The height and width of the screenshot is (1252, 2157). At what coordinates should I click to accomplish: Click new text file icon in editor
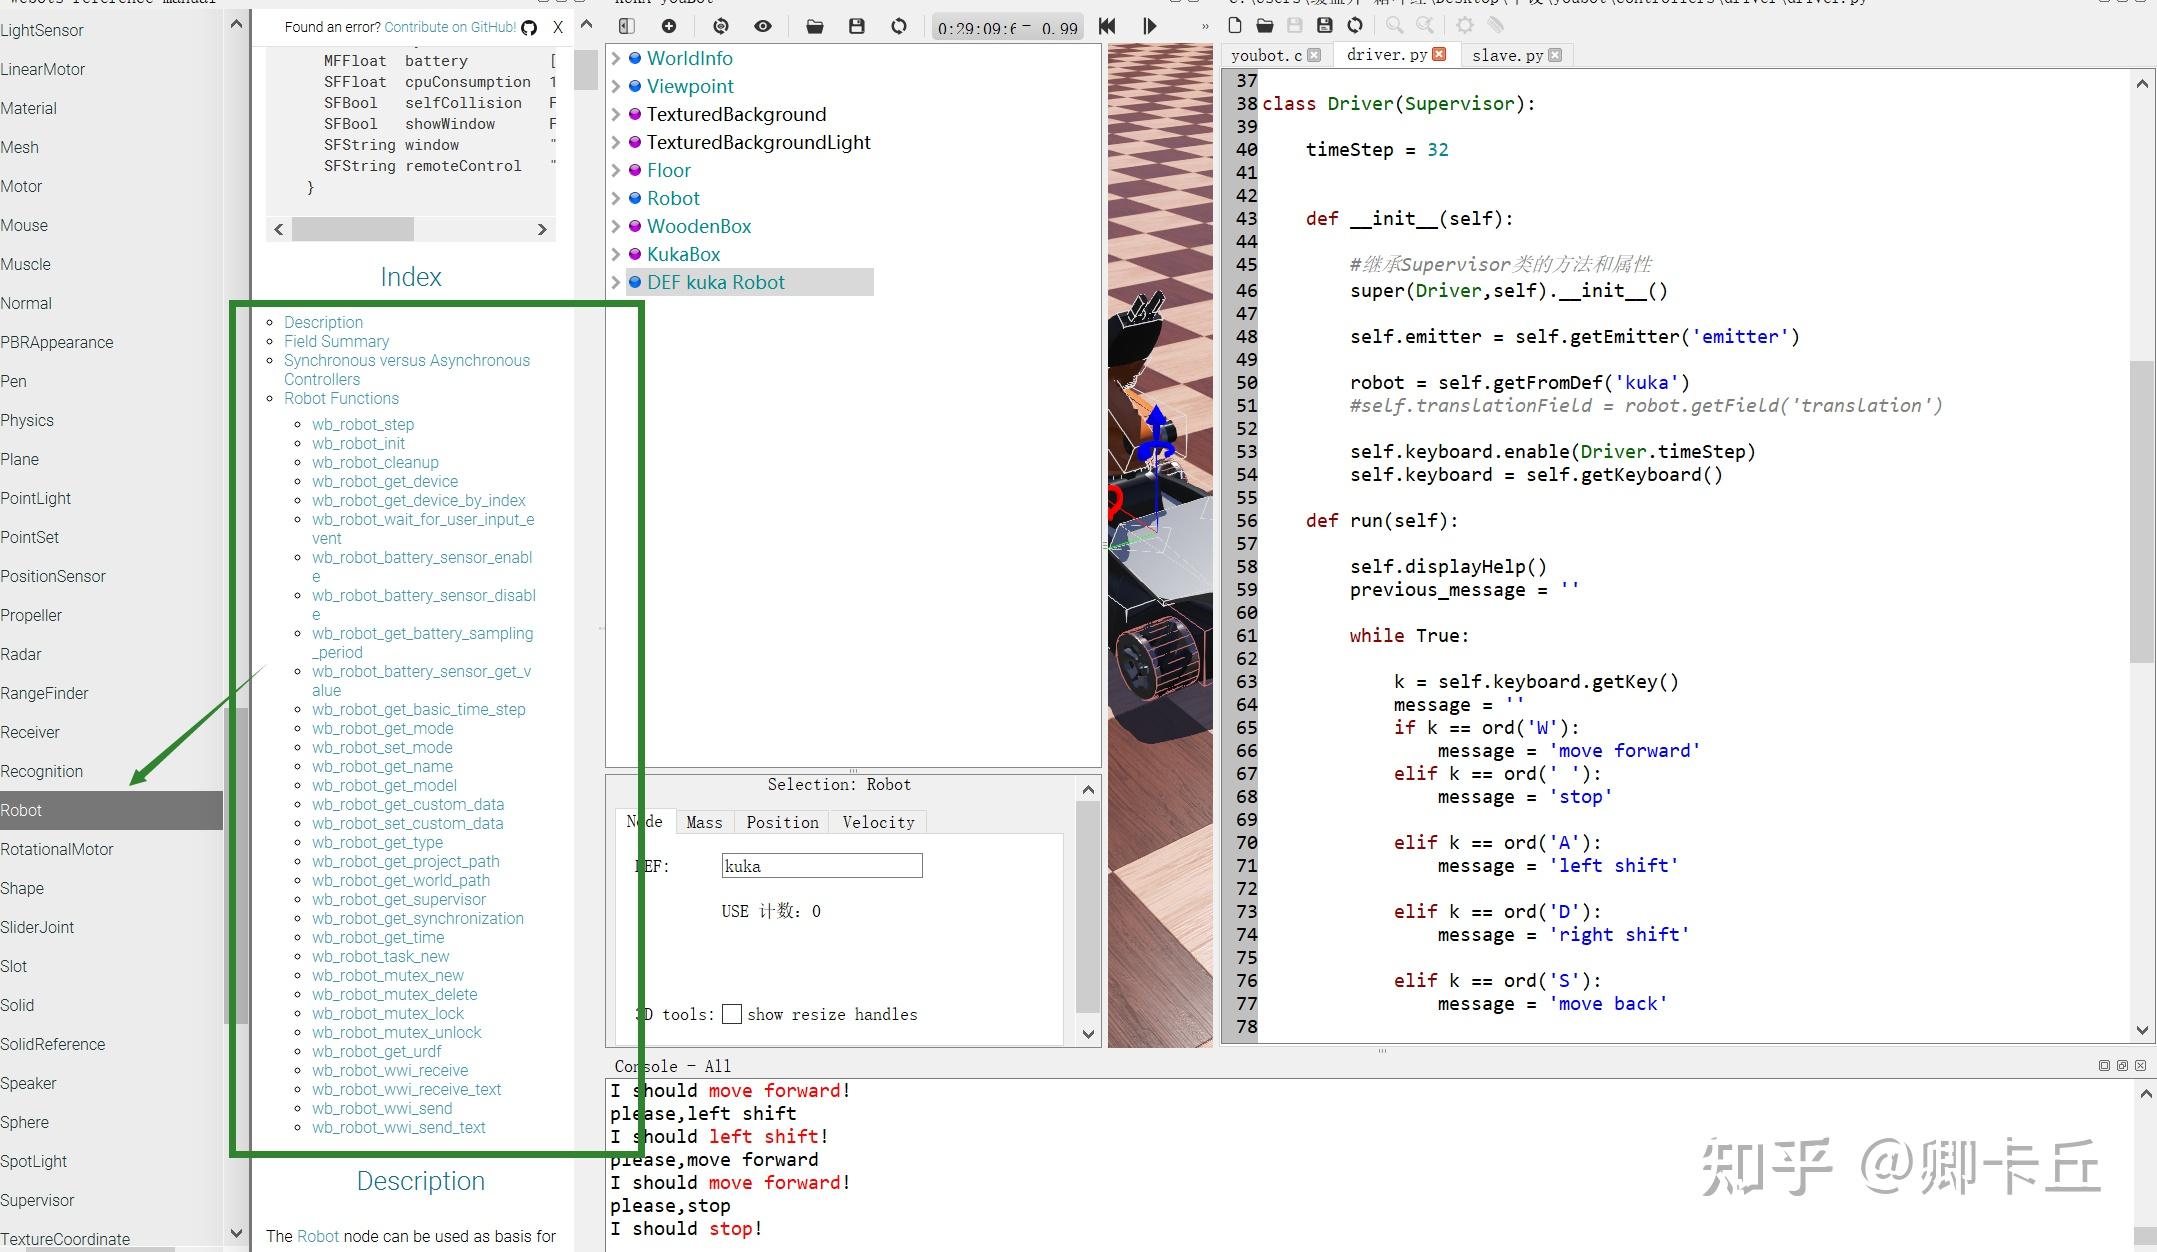(x=1234, y=26)
